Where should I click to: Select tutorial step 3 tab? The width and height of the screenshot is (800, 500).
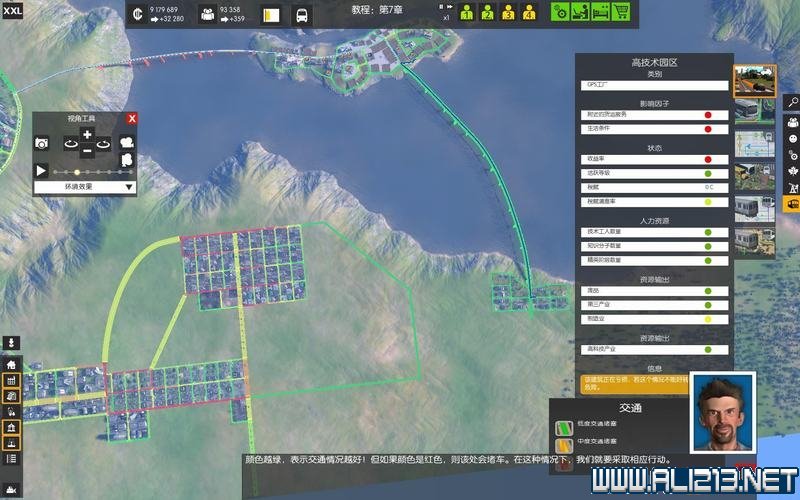pyautogui.click(x=508, y=13)
